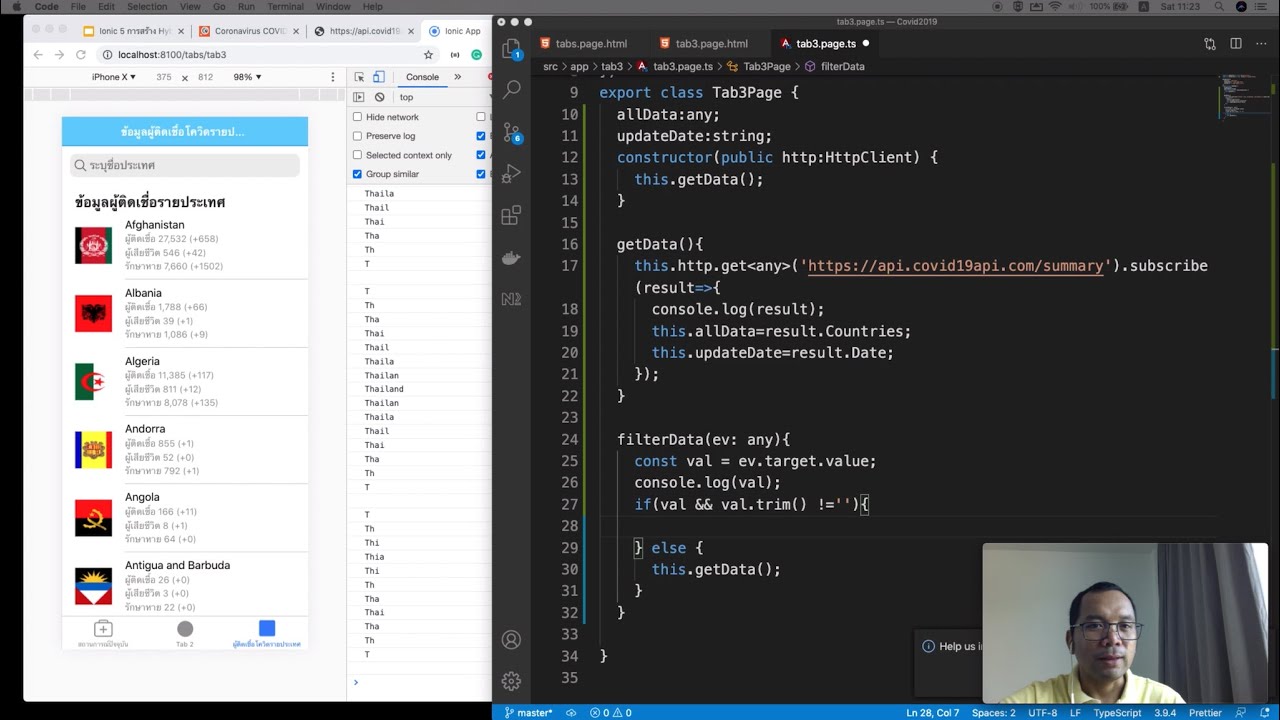Viewport: 1280px width, 720px height.
Task: Split the editor to the right
Action: point(1236,44)
